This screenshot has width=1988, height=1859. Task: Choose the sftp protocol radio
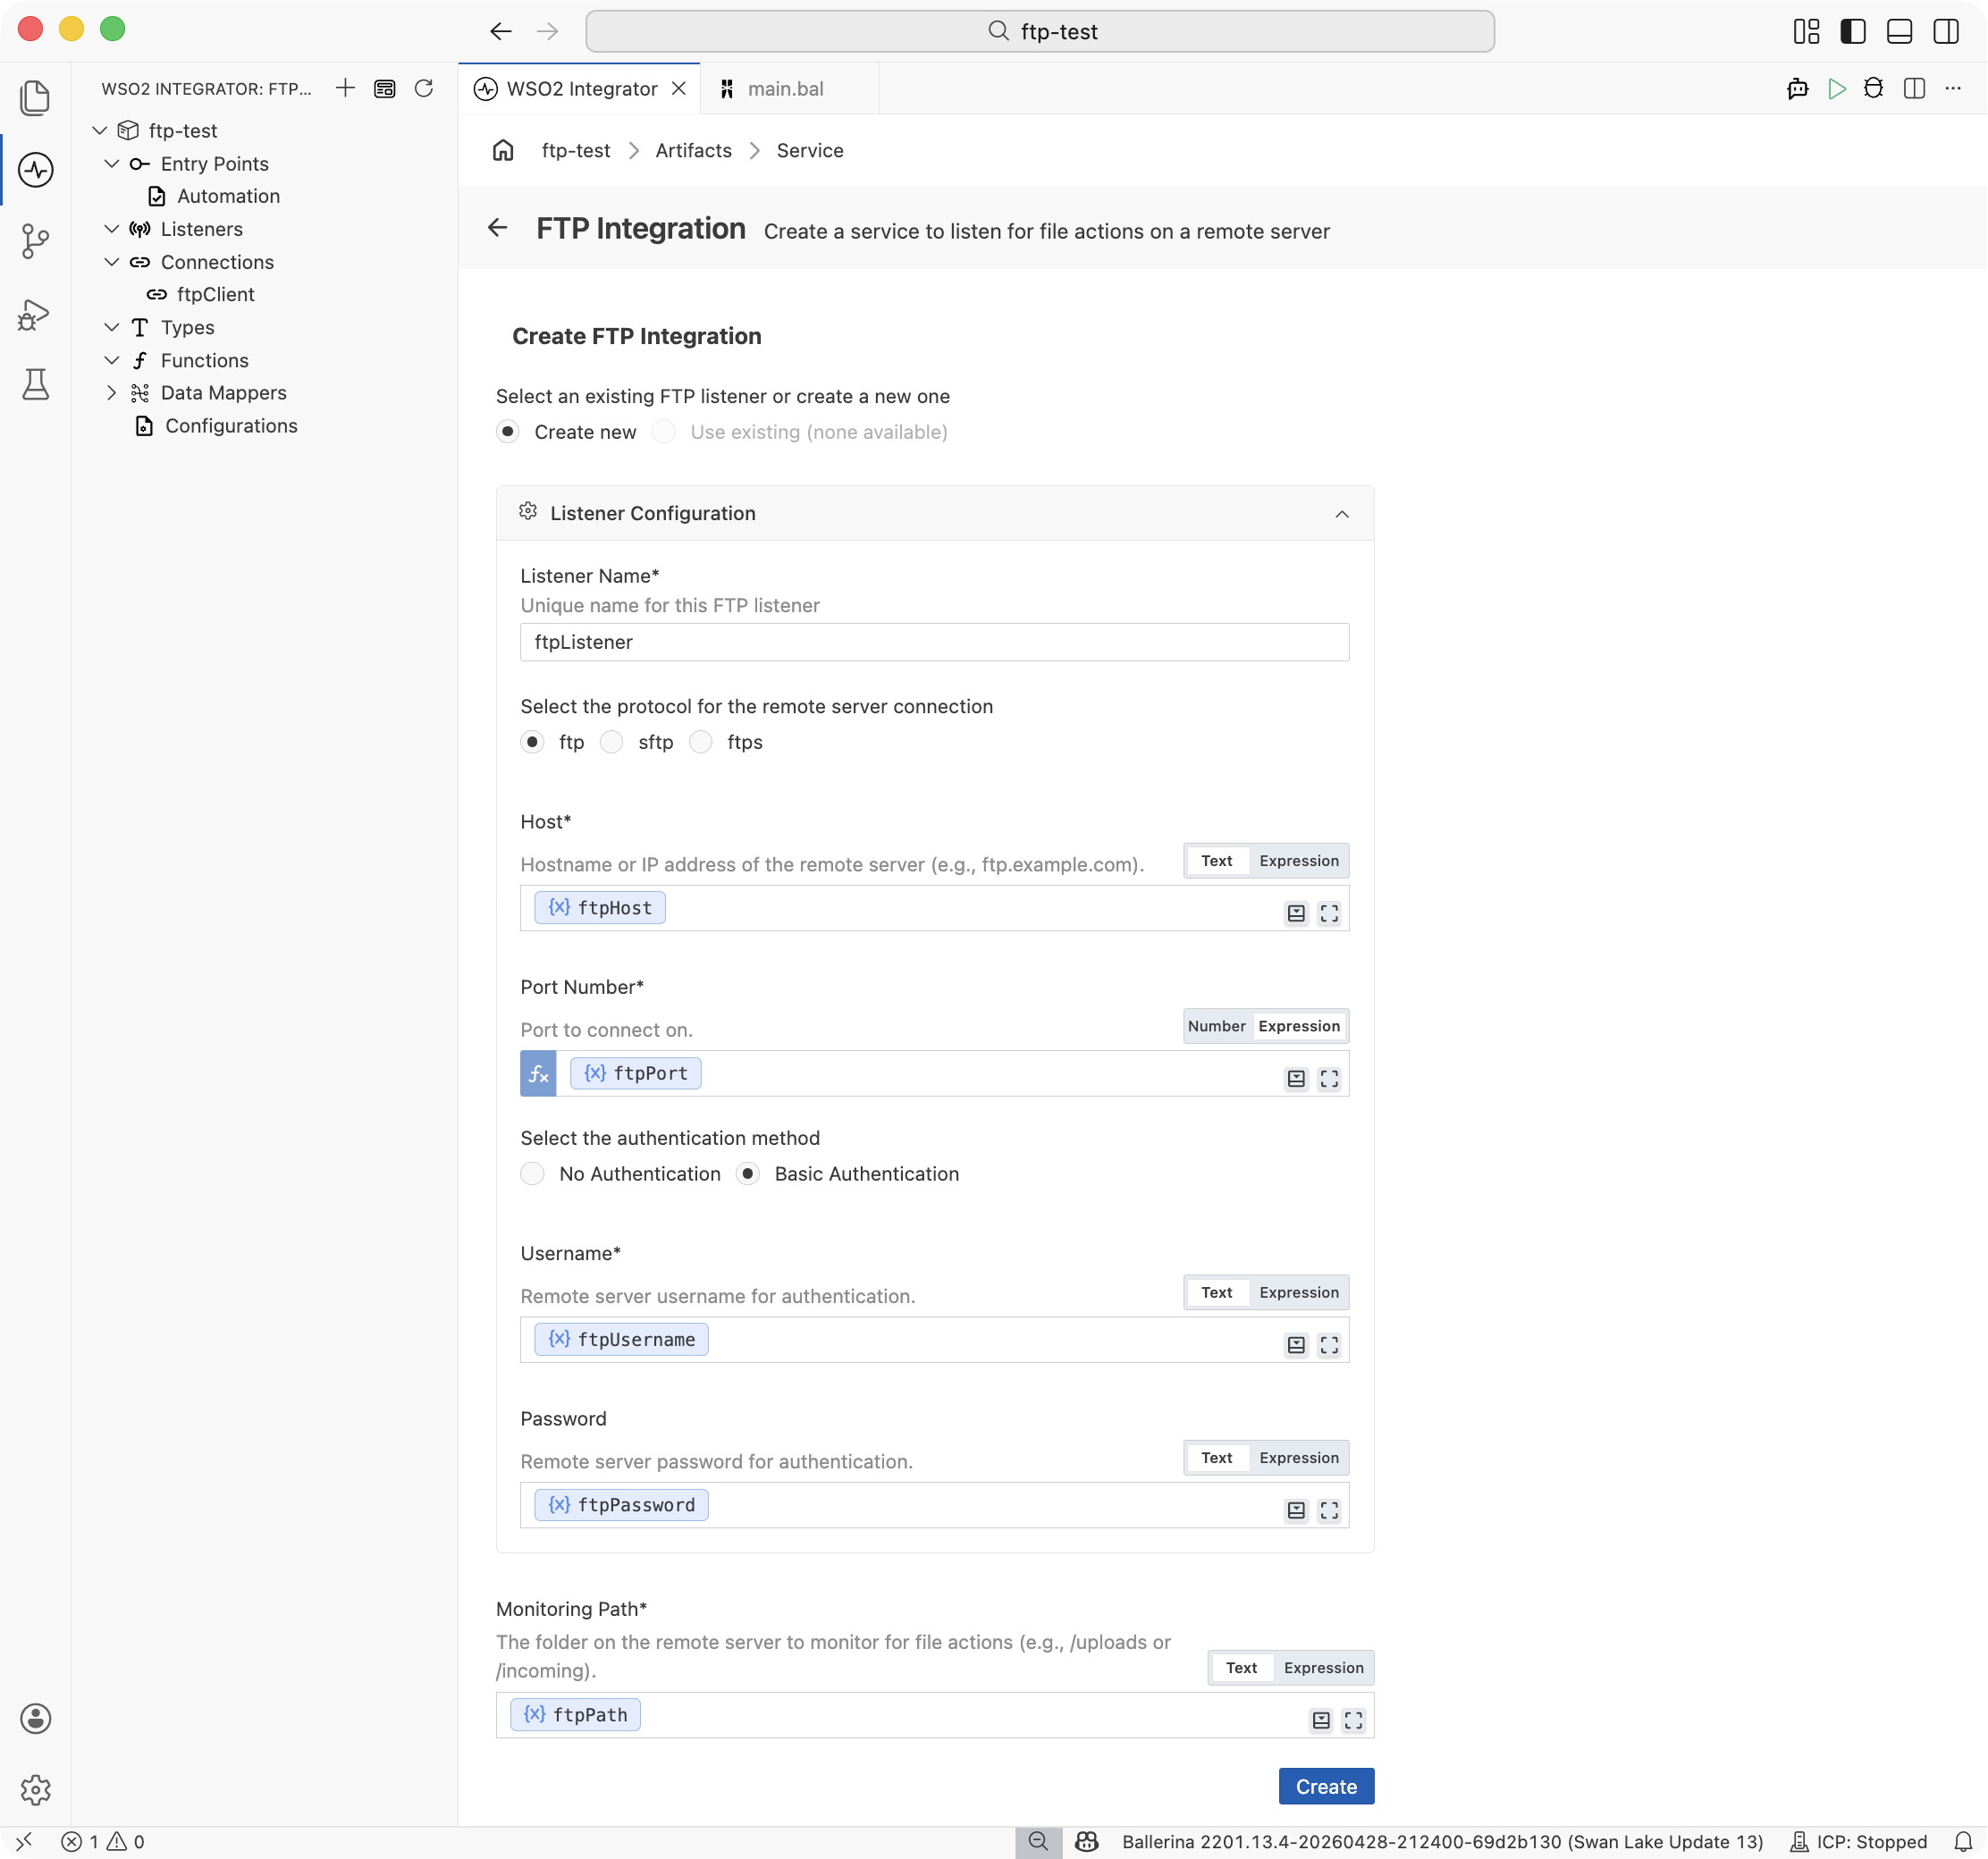pyautogui.click(x=611, y=742)
